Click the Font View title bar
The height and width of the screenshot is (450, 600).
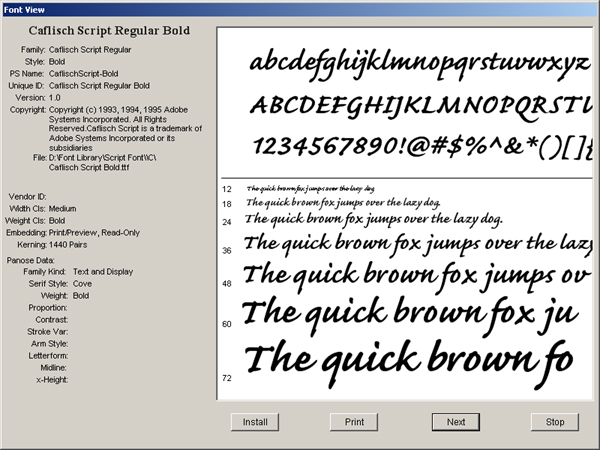tap(300, 7)
